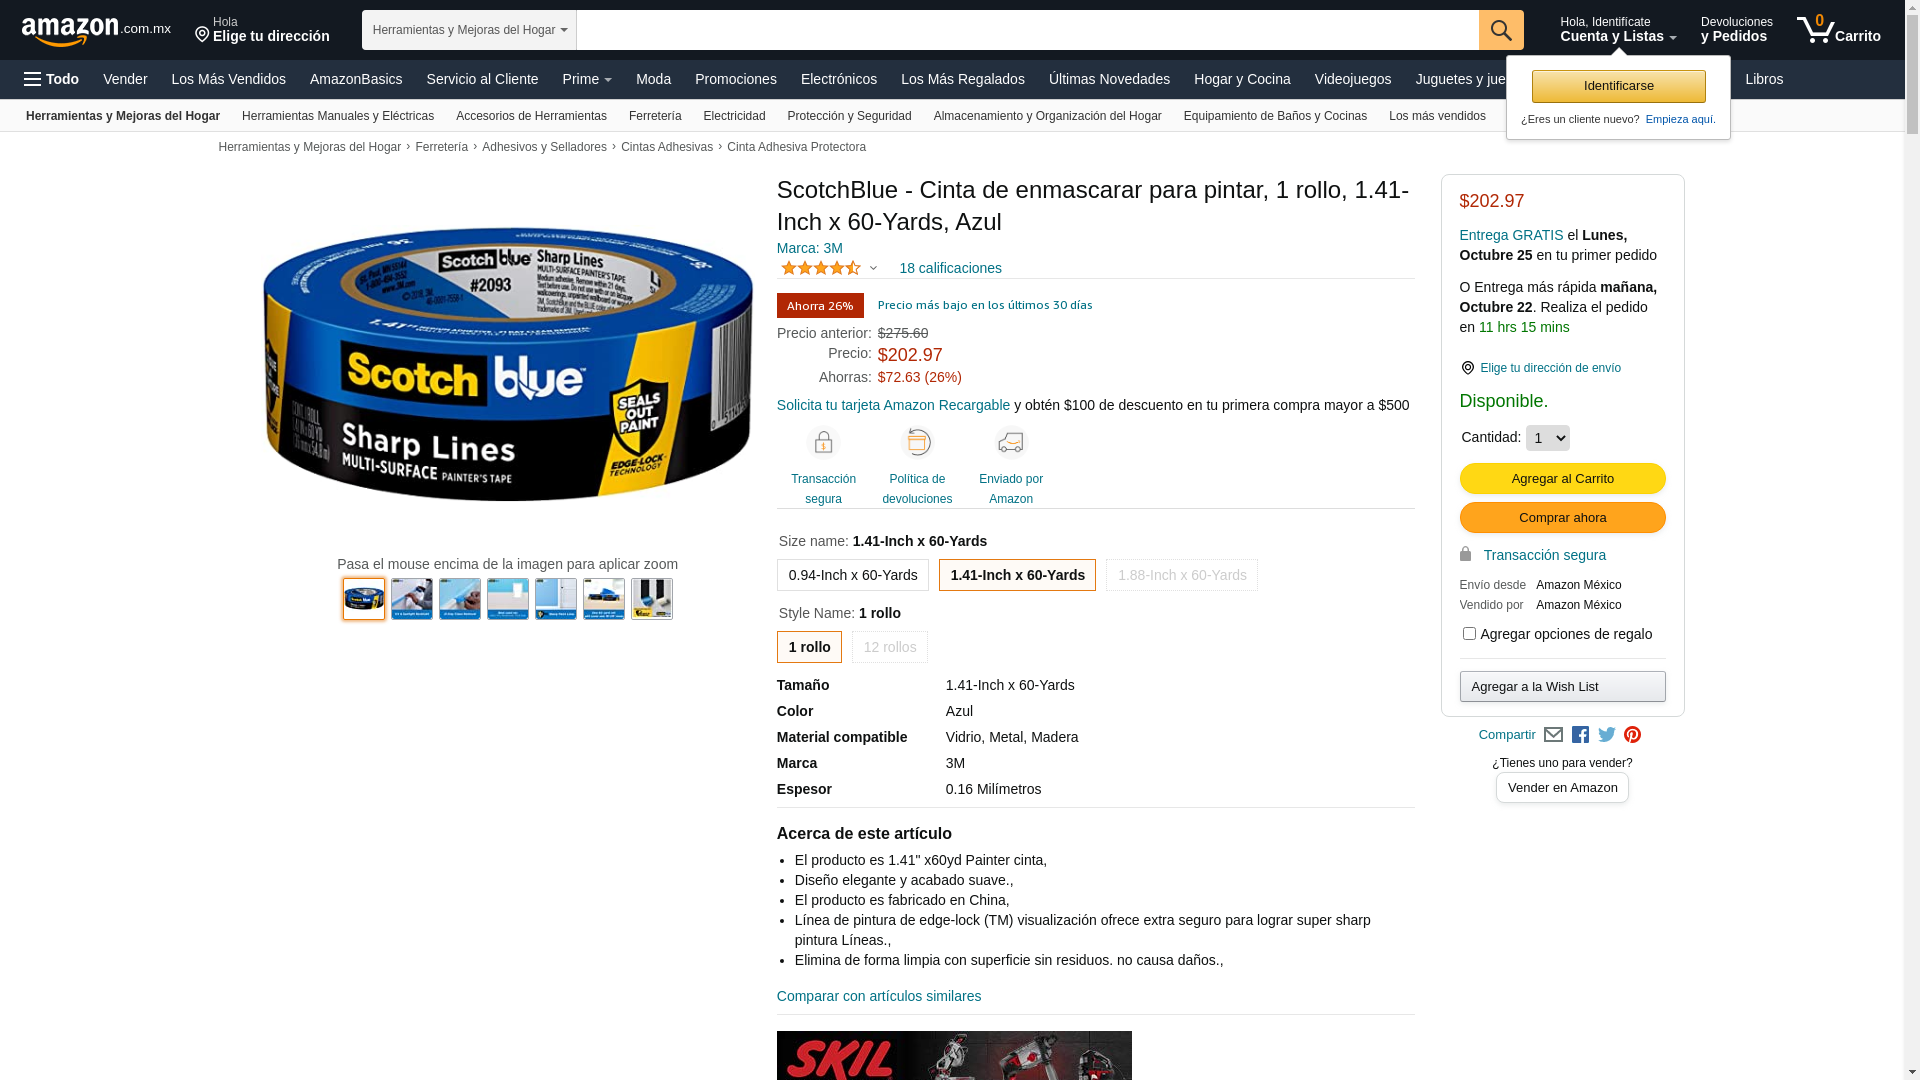Open the Cantidad quantity dropdown

point(1547,438)
